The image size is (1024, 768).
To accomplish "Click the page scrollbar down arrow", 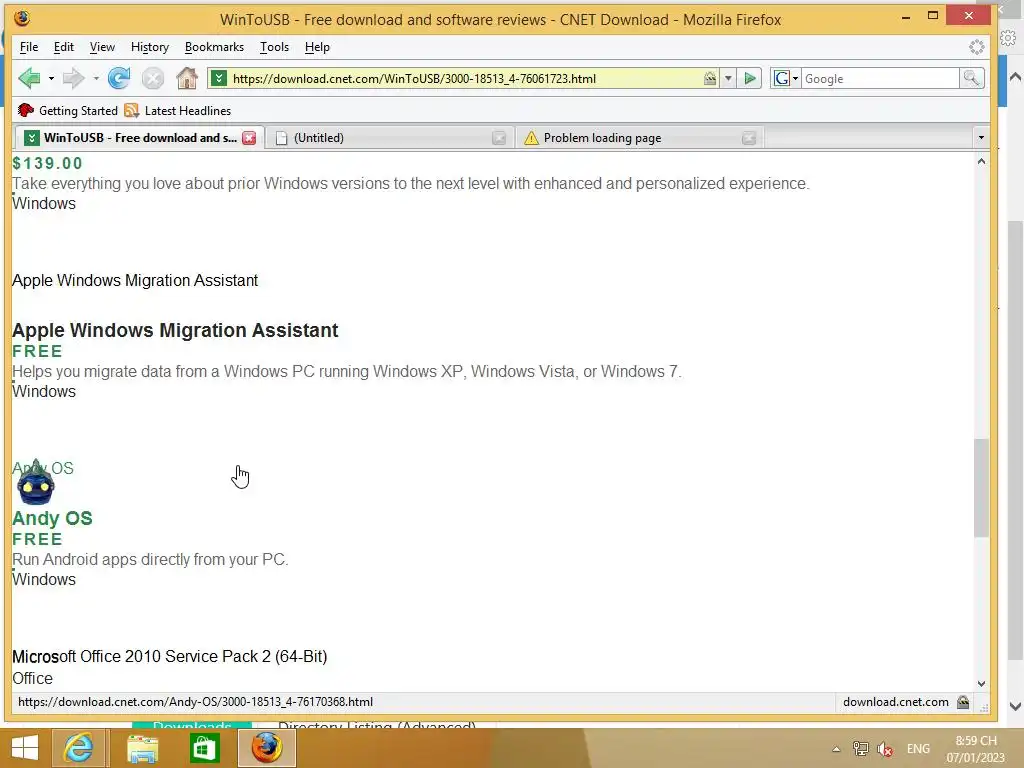I will [981, 683].
